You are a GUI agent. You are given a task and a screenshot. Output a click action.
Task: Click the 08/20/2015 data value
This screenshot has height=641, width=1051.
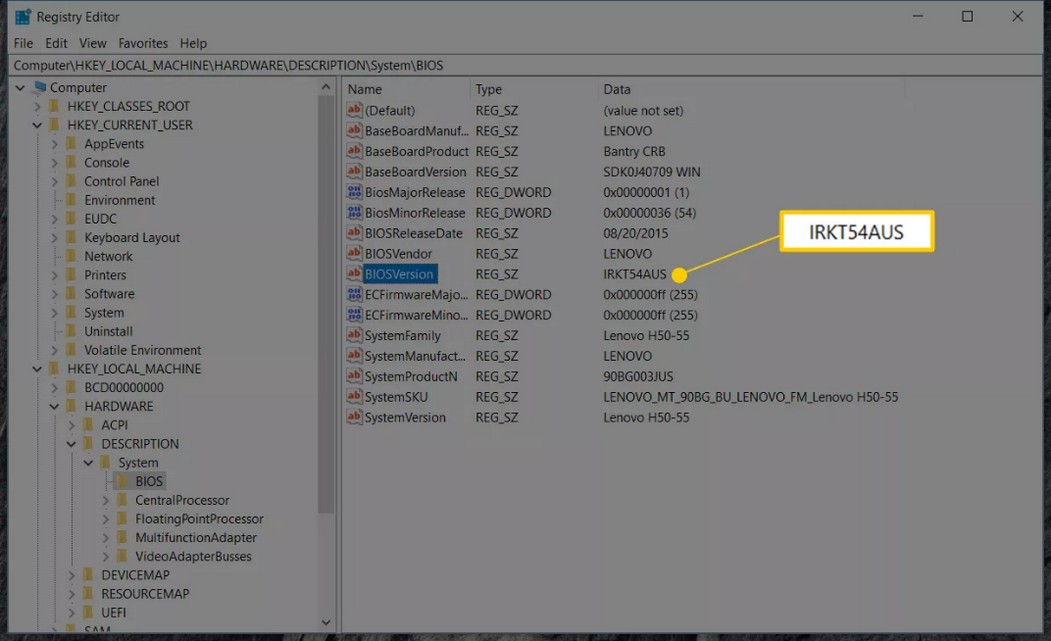pos(635,233)
